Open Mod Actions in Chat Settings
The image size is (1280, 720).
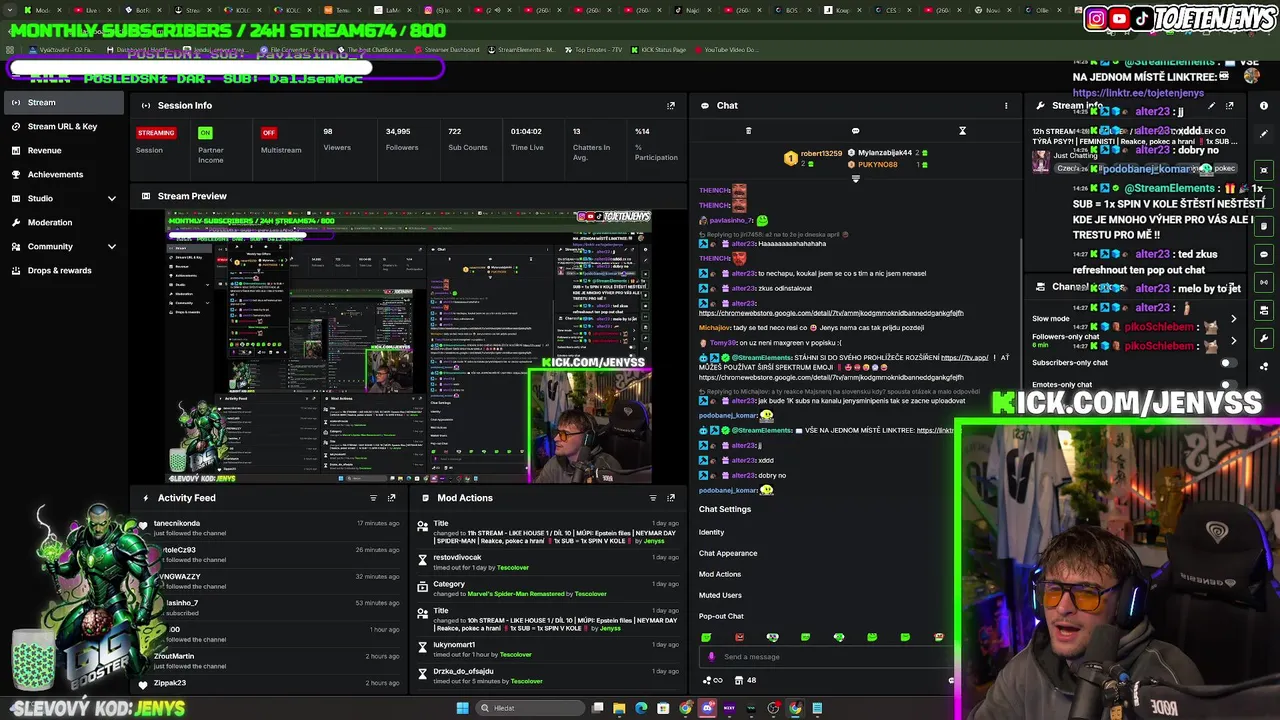pyautogui.click(x=720, y=574)
